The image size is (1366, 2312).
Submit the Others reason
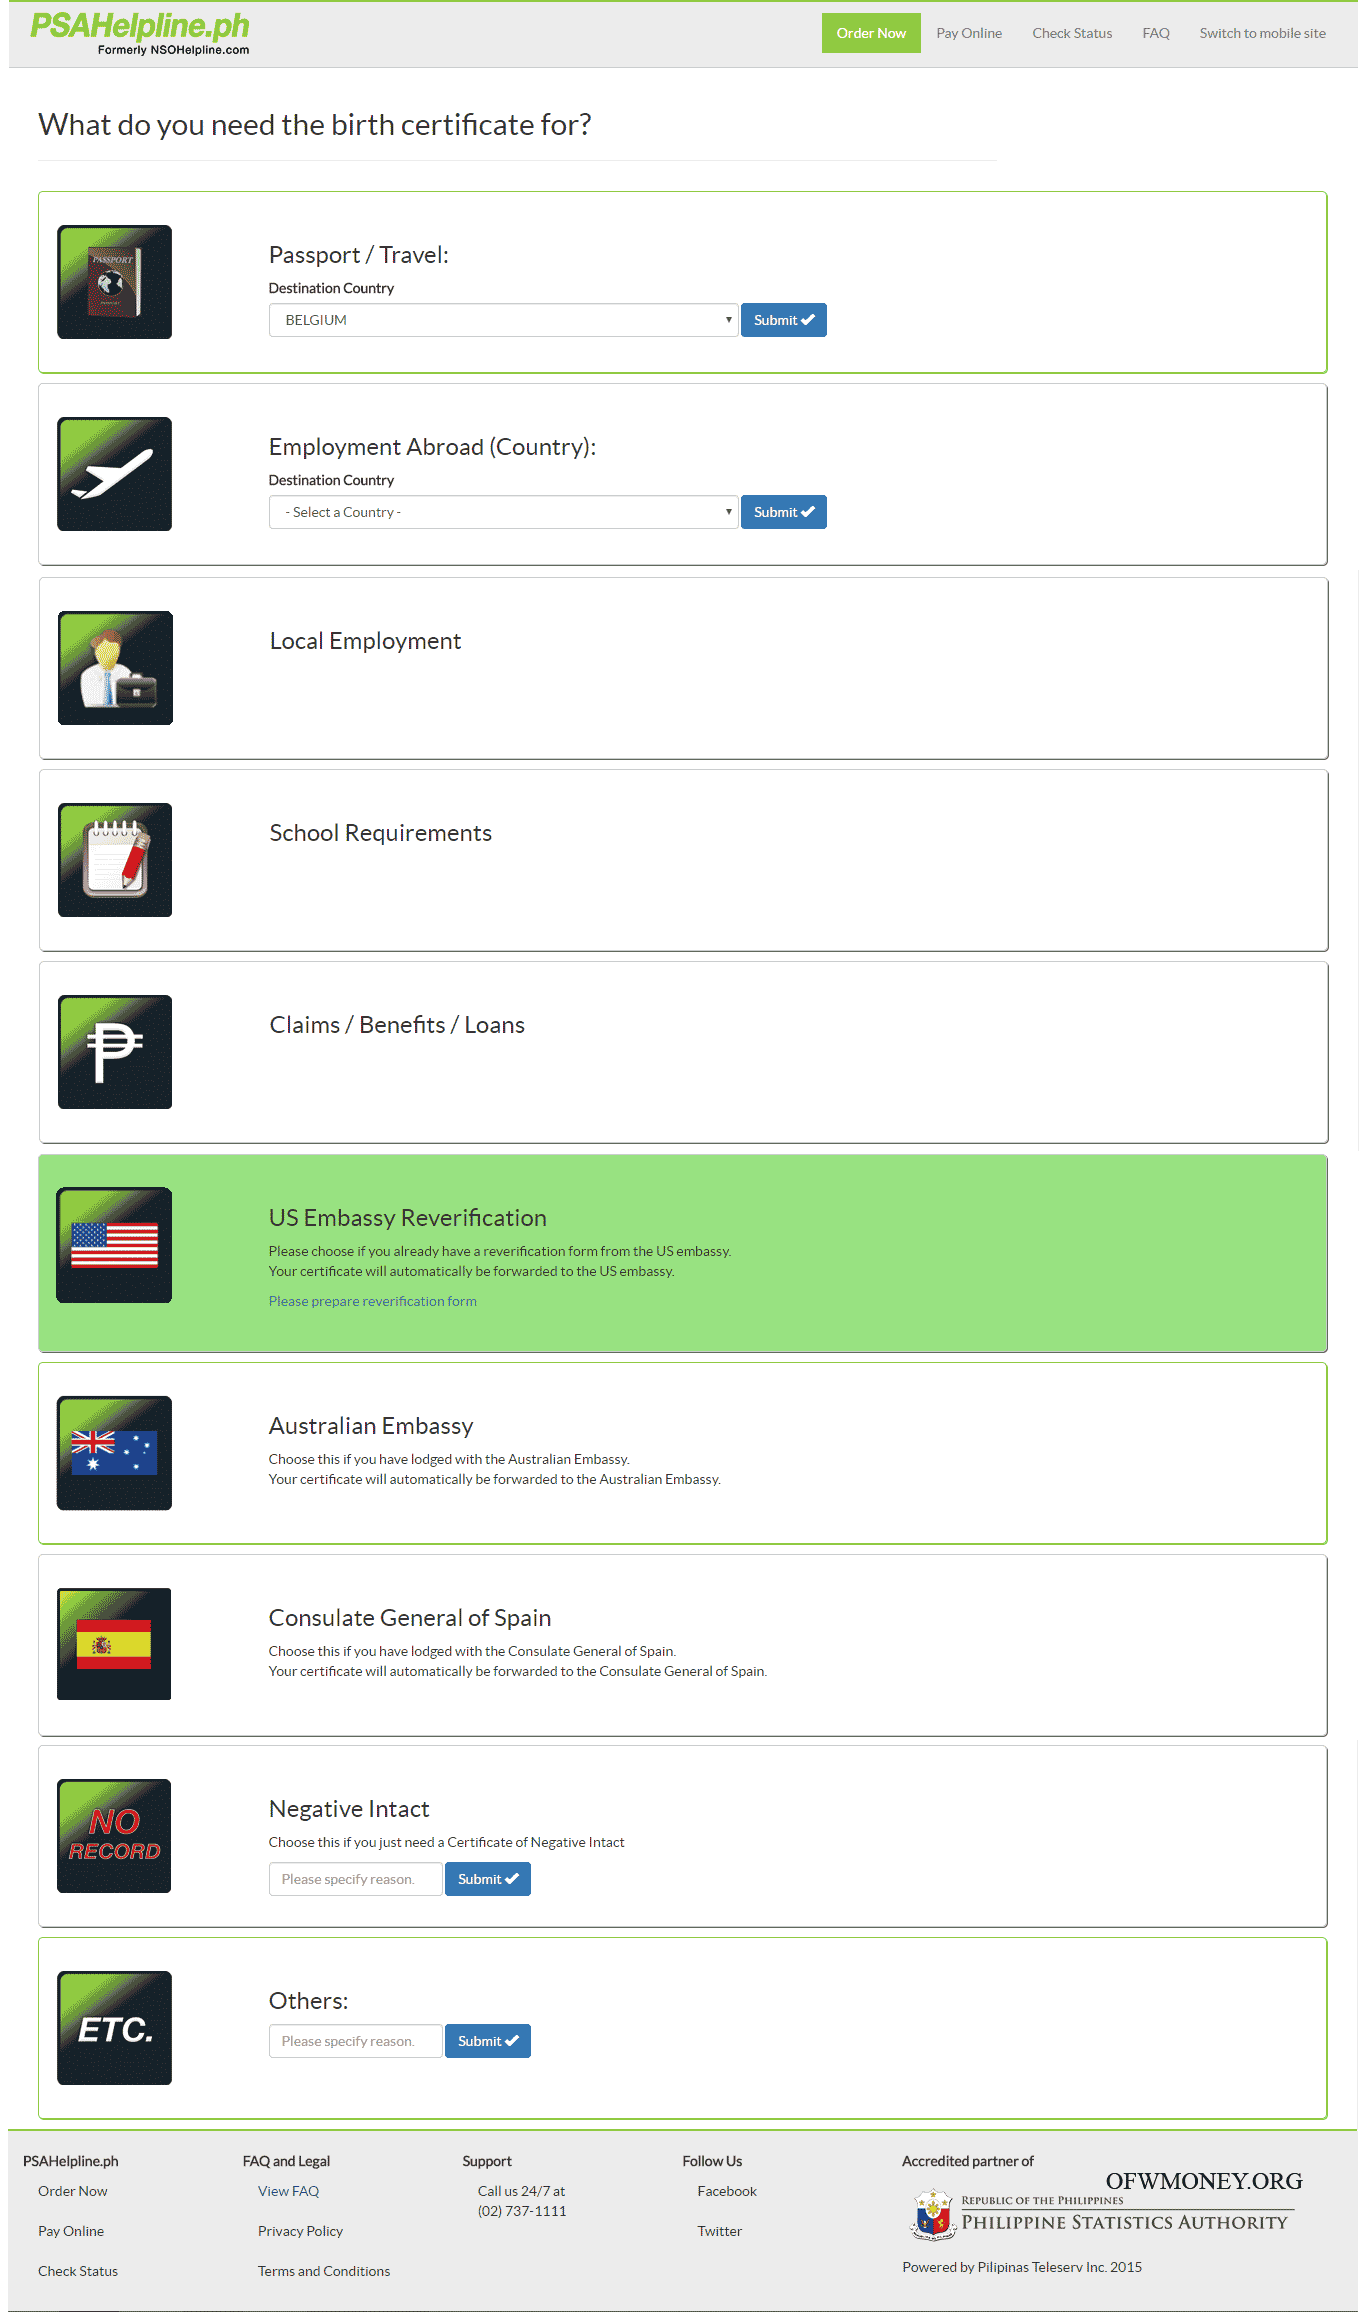[x=488, y=2041]
